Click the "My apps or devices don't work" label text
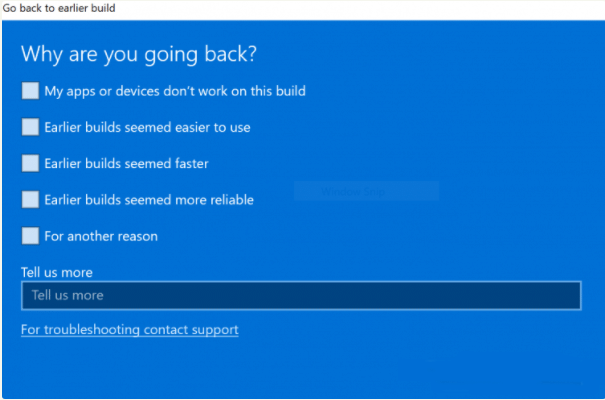This screenshot has height=400, width=605. pos(175,91)
